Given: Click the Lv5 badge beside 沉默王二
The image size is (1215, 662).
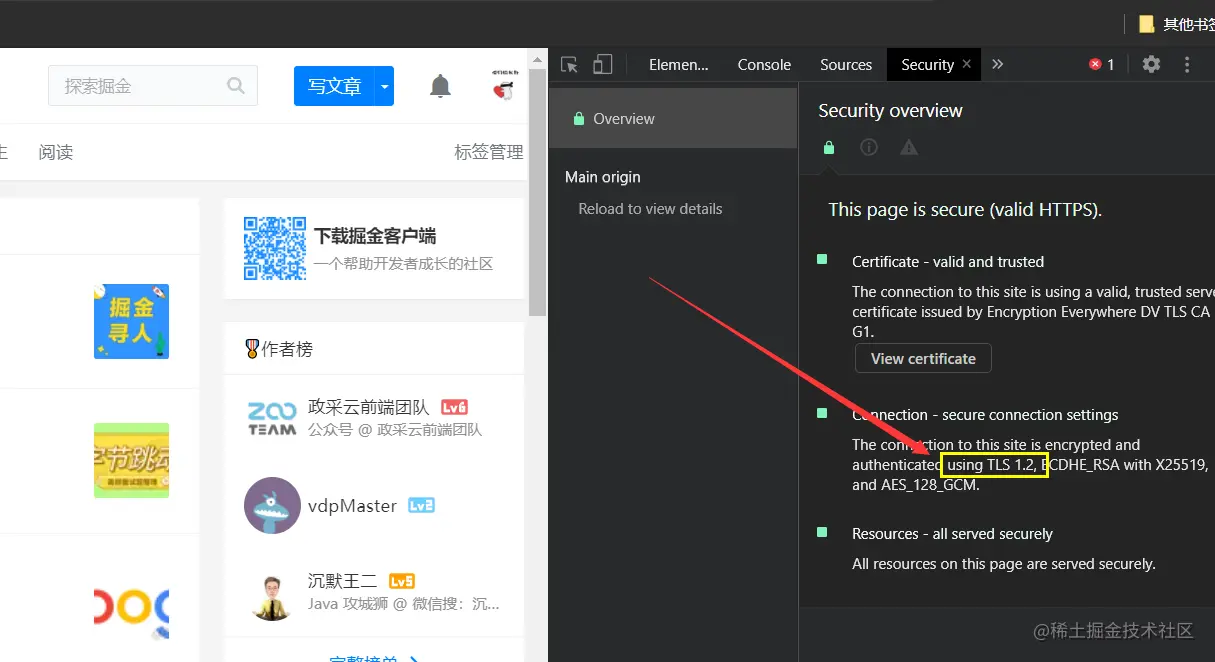Looking at the screenshot, I should (x=402, y=581).
